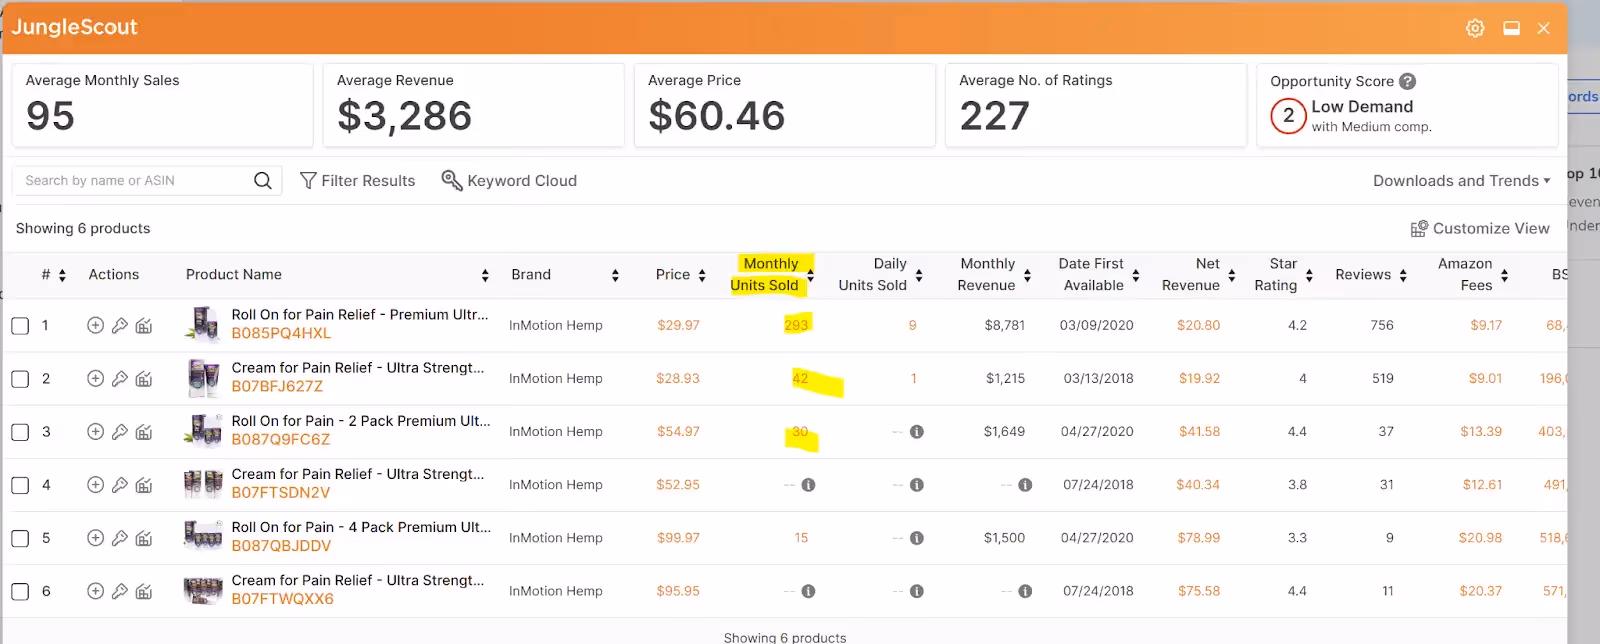The image size is (1600, 644).
Task: Sort by Product Name column arrows
Action: (485, 275)
